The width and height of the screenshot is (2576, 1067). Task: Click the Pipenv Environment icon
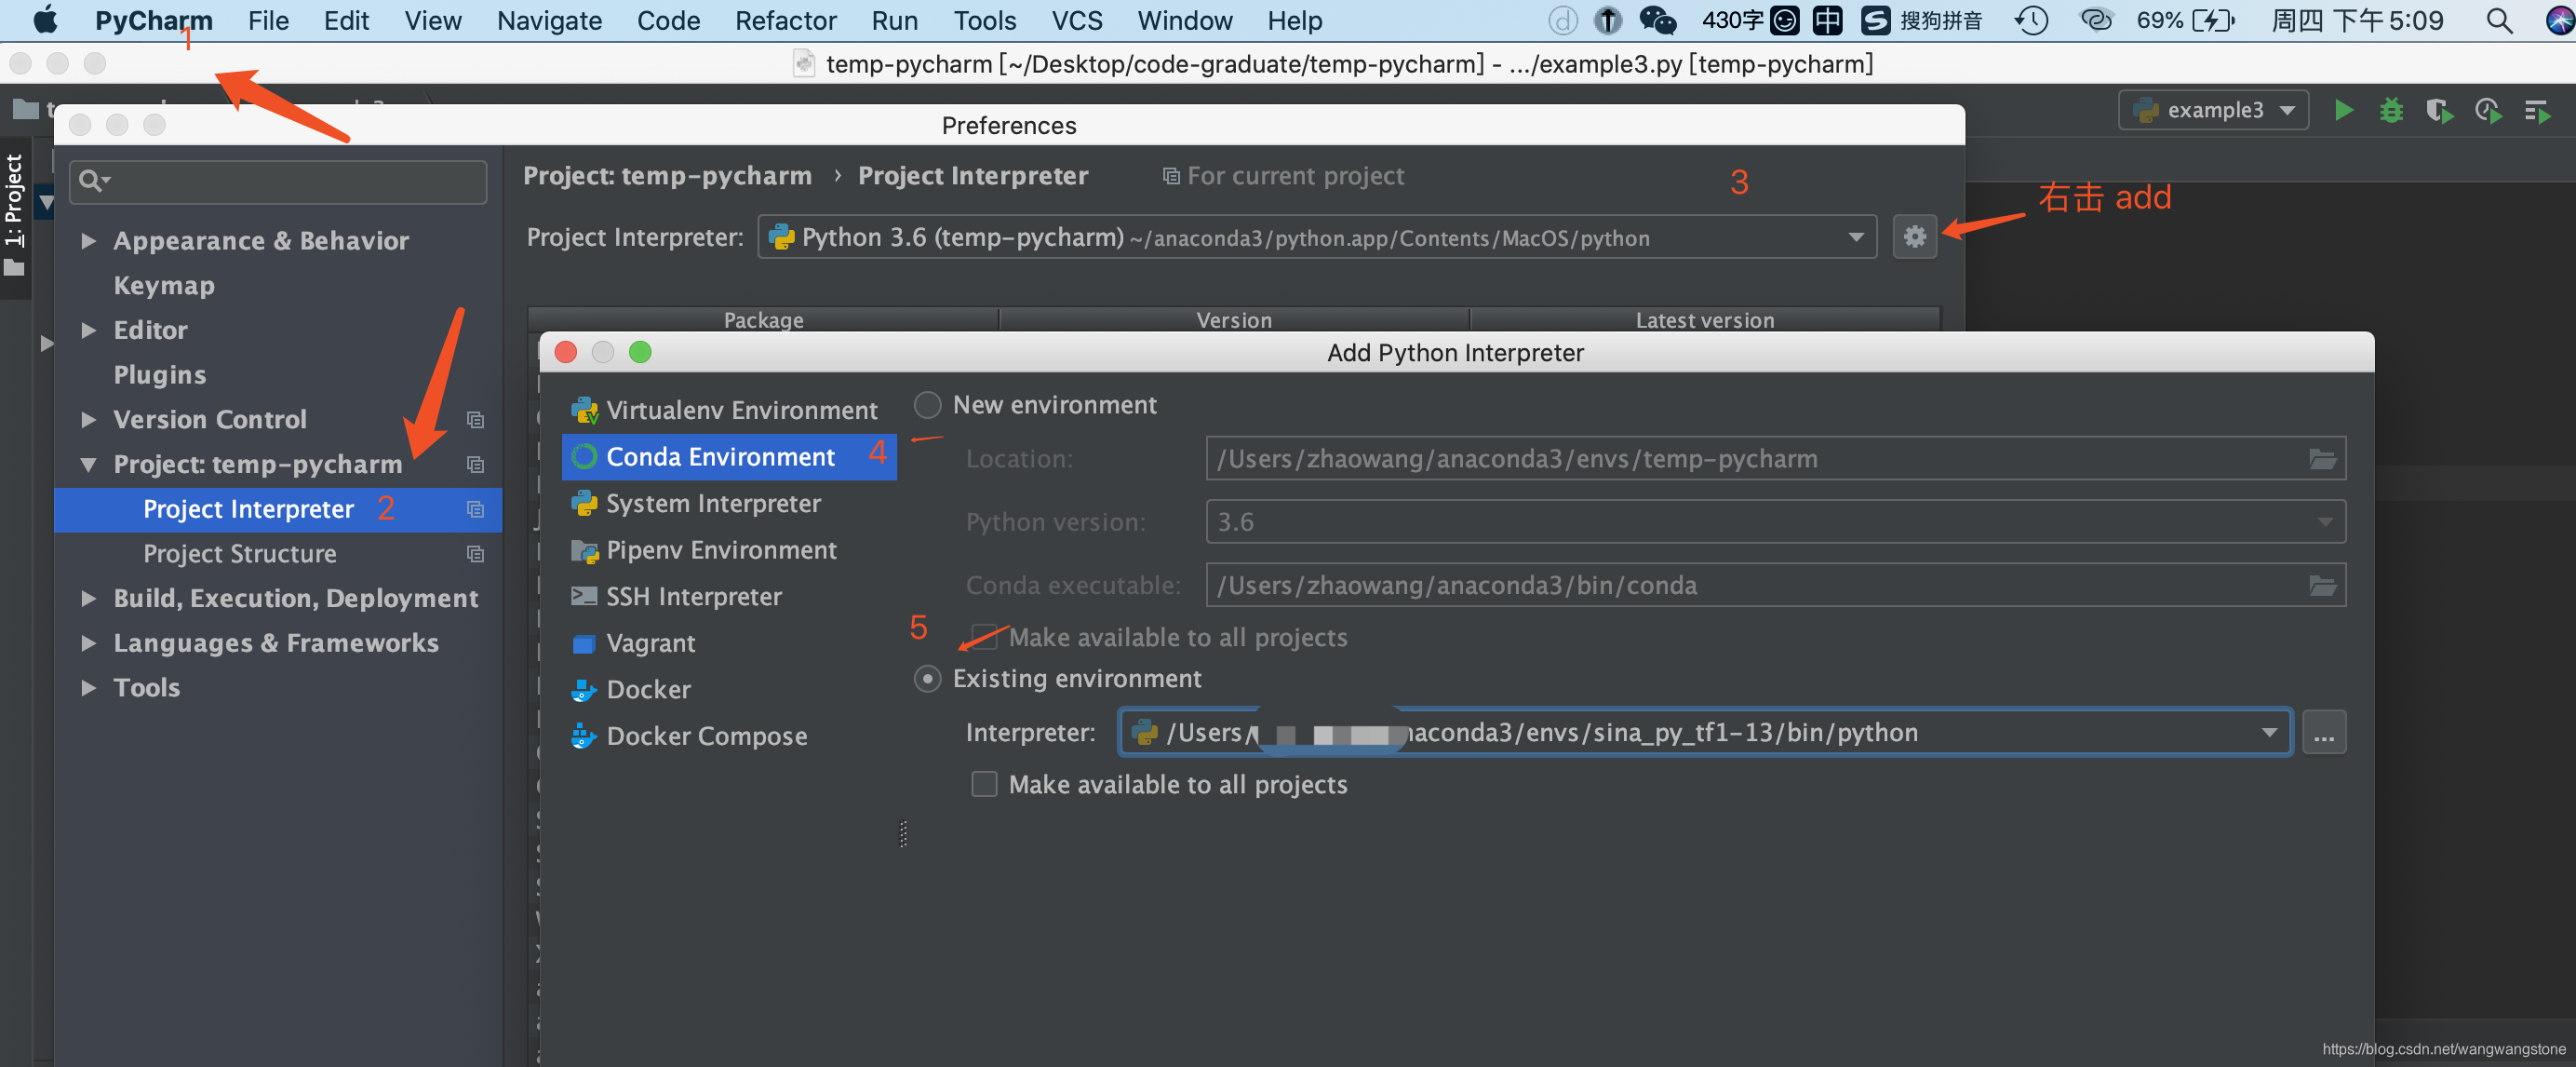click(x=584, y=550)
